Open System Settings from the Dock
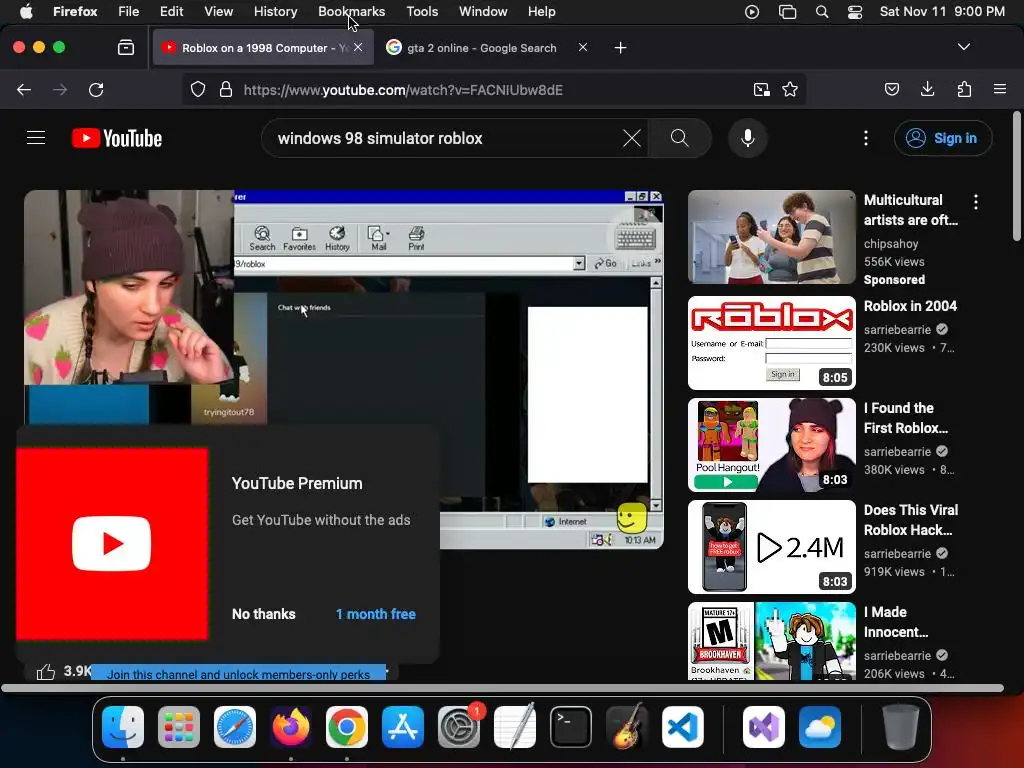Screen dimensions: 1024x768 click(x=458, y=727)
